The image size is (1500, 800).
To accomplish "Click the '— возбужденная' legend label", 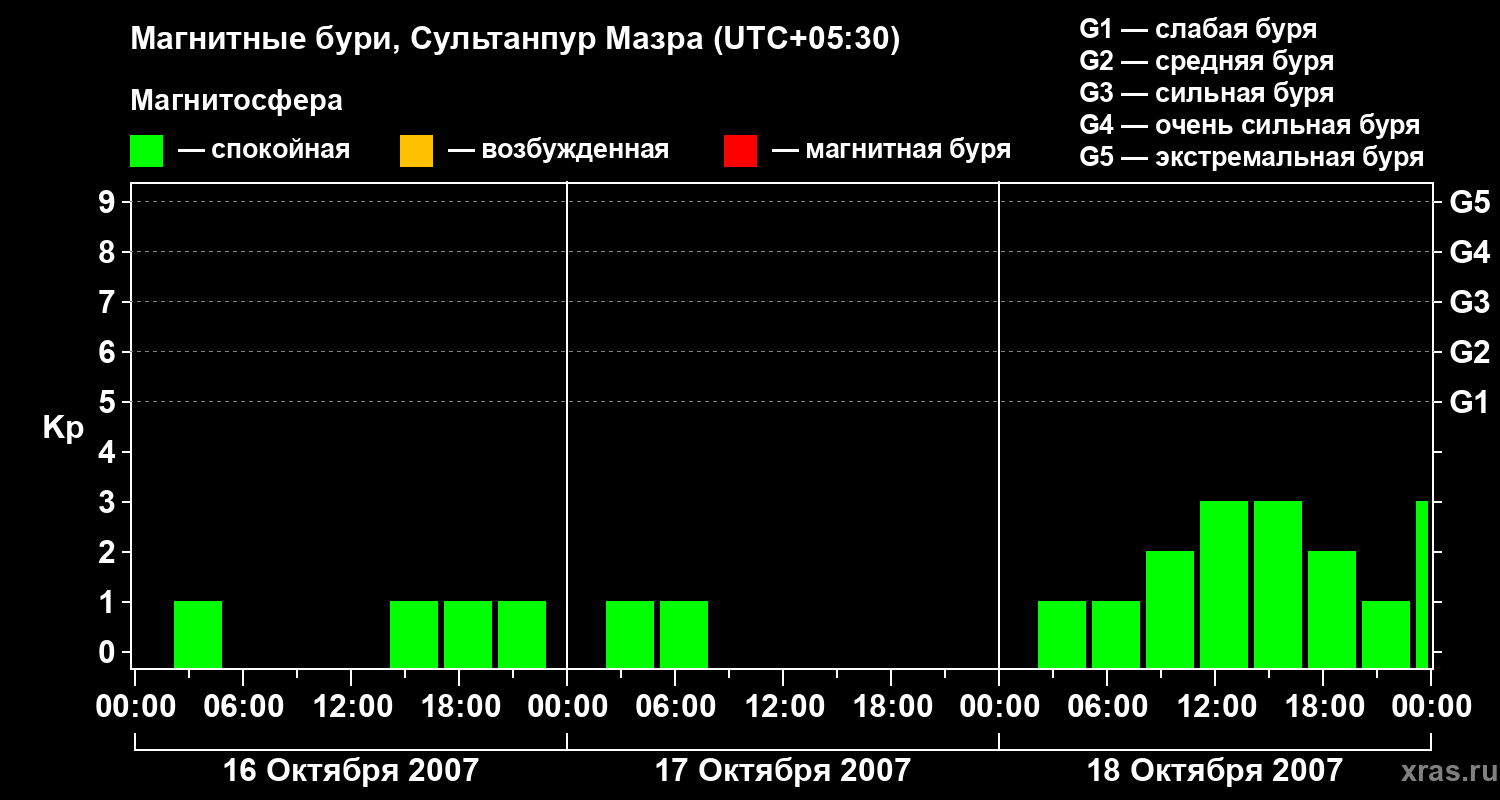I will pos(558,150).
